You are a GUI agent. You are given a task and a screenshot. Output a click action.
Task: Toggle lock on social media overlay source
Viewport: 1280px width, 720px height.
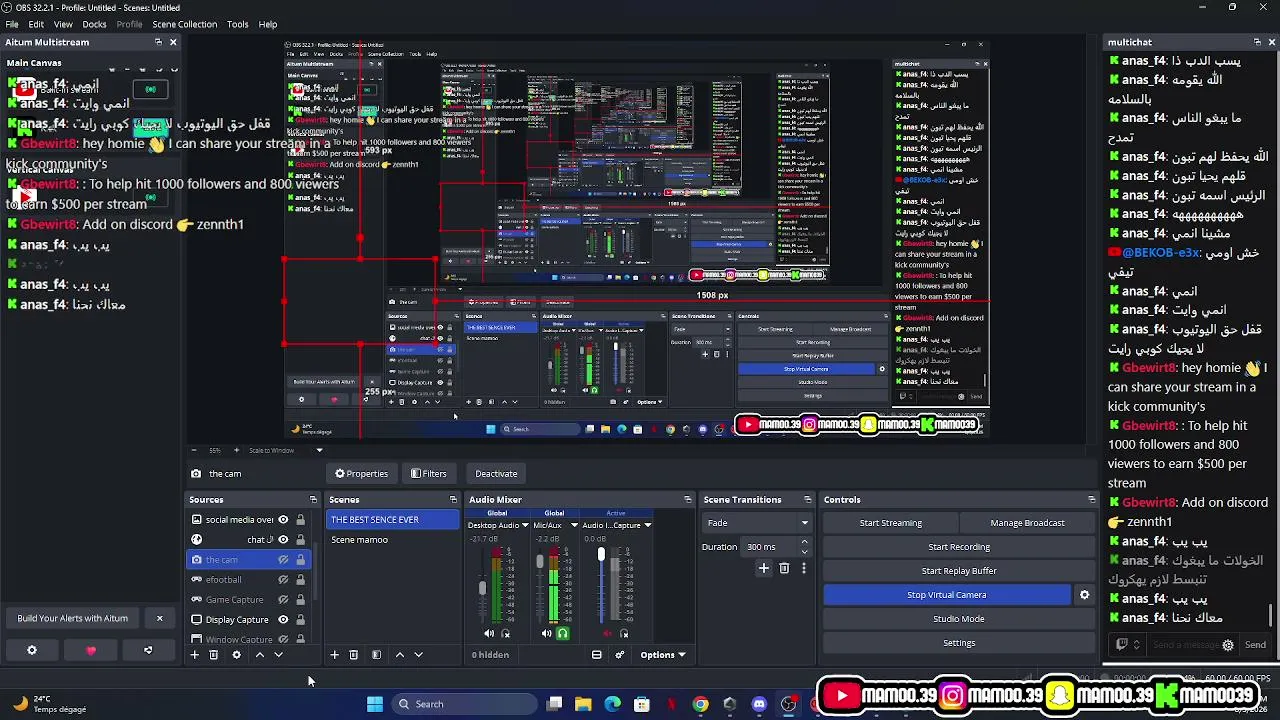(x=300, y=520)
